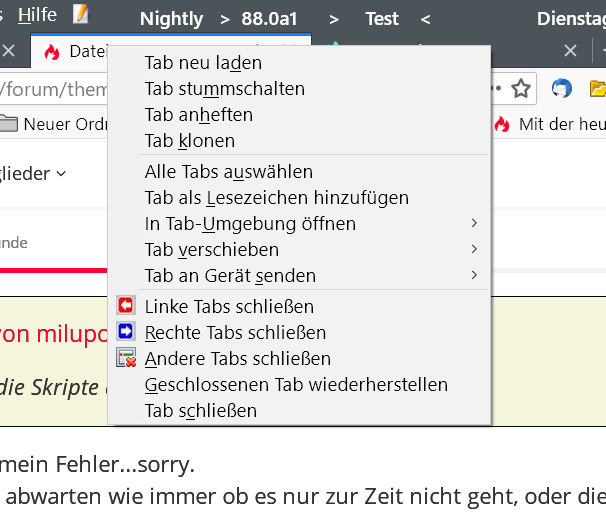Click the URL address bar field
Screen dimensions: 606x520
(x=50, y=90)
